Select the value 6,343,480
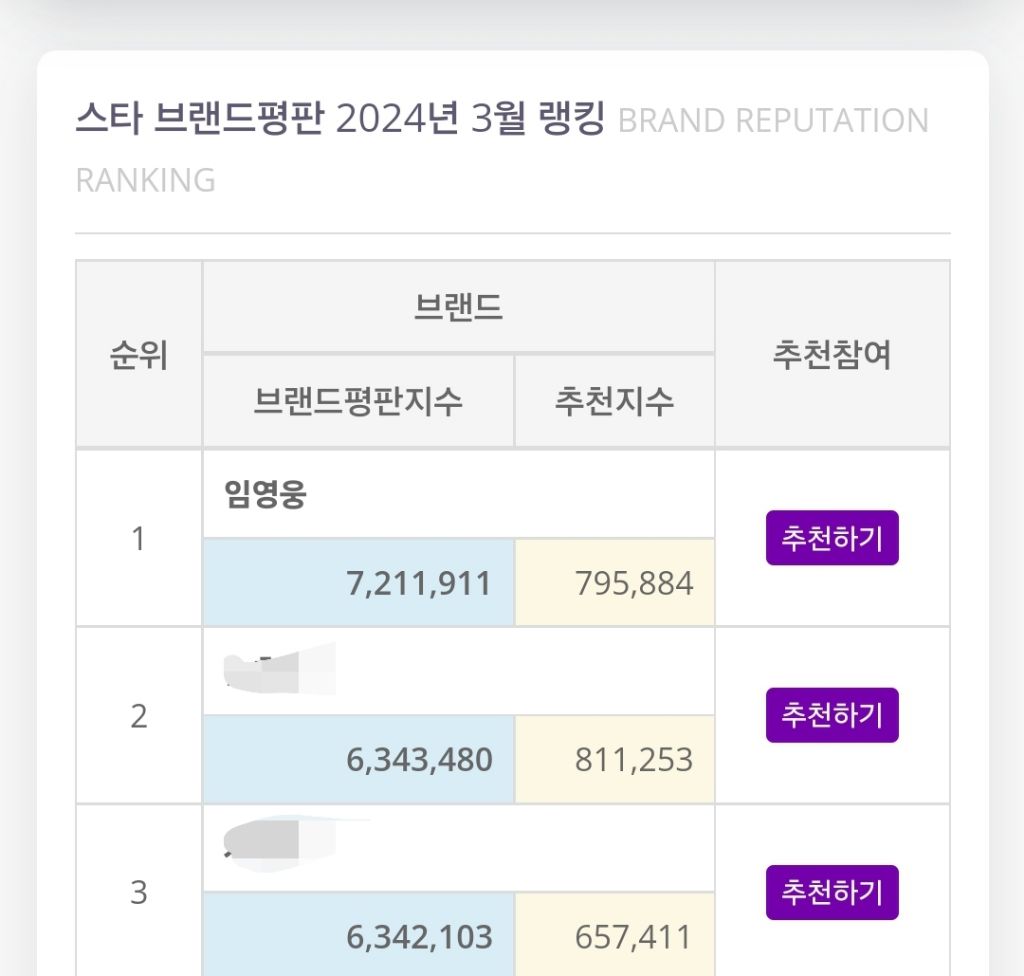 [419, 760]
